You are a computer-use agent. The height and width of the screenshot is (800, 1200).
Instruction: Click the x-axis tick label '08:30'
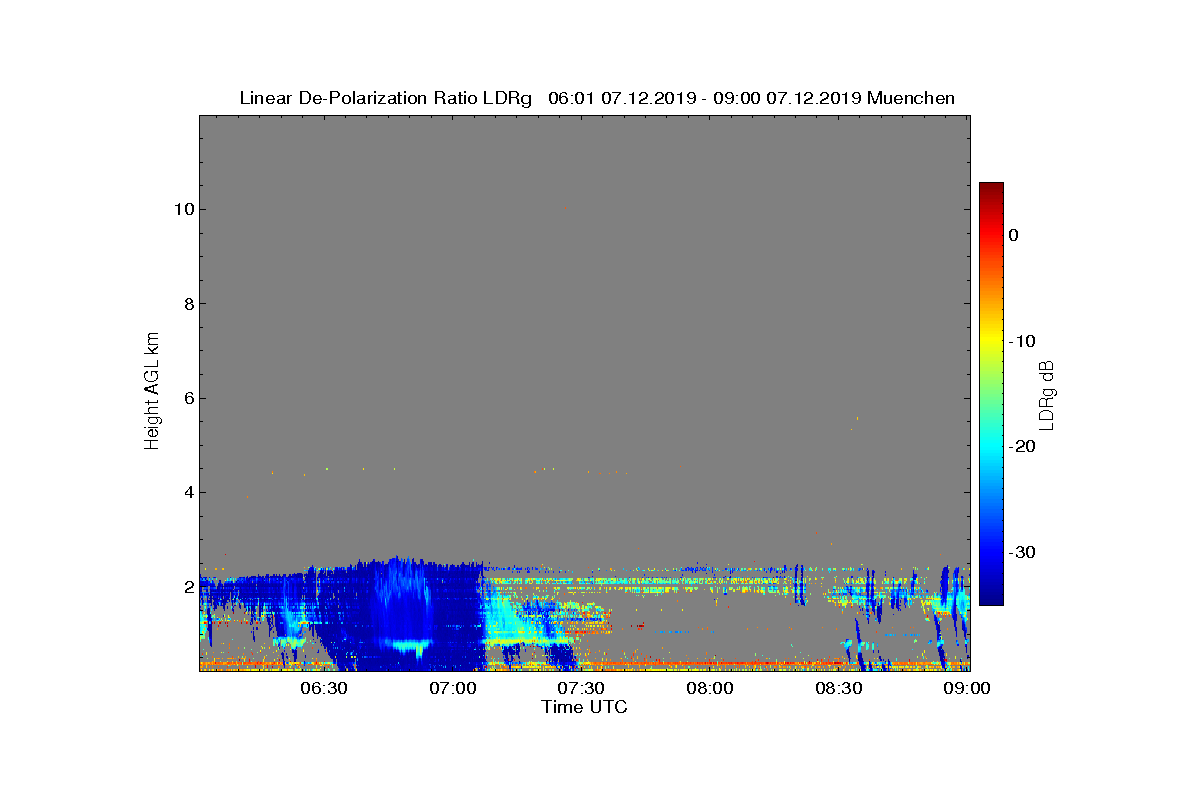pyautogui.click(x=839, y=688)
